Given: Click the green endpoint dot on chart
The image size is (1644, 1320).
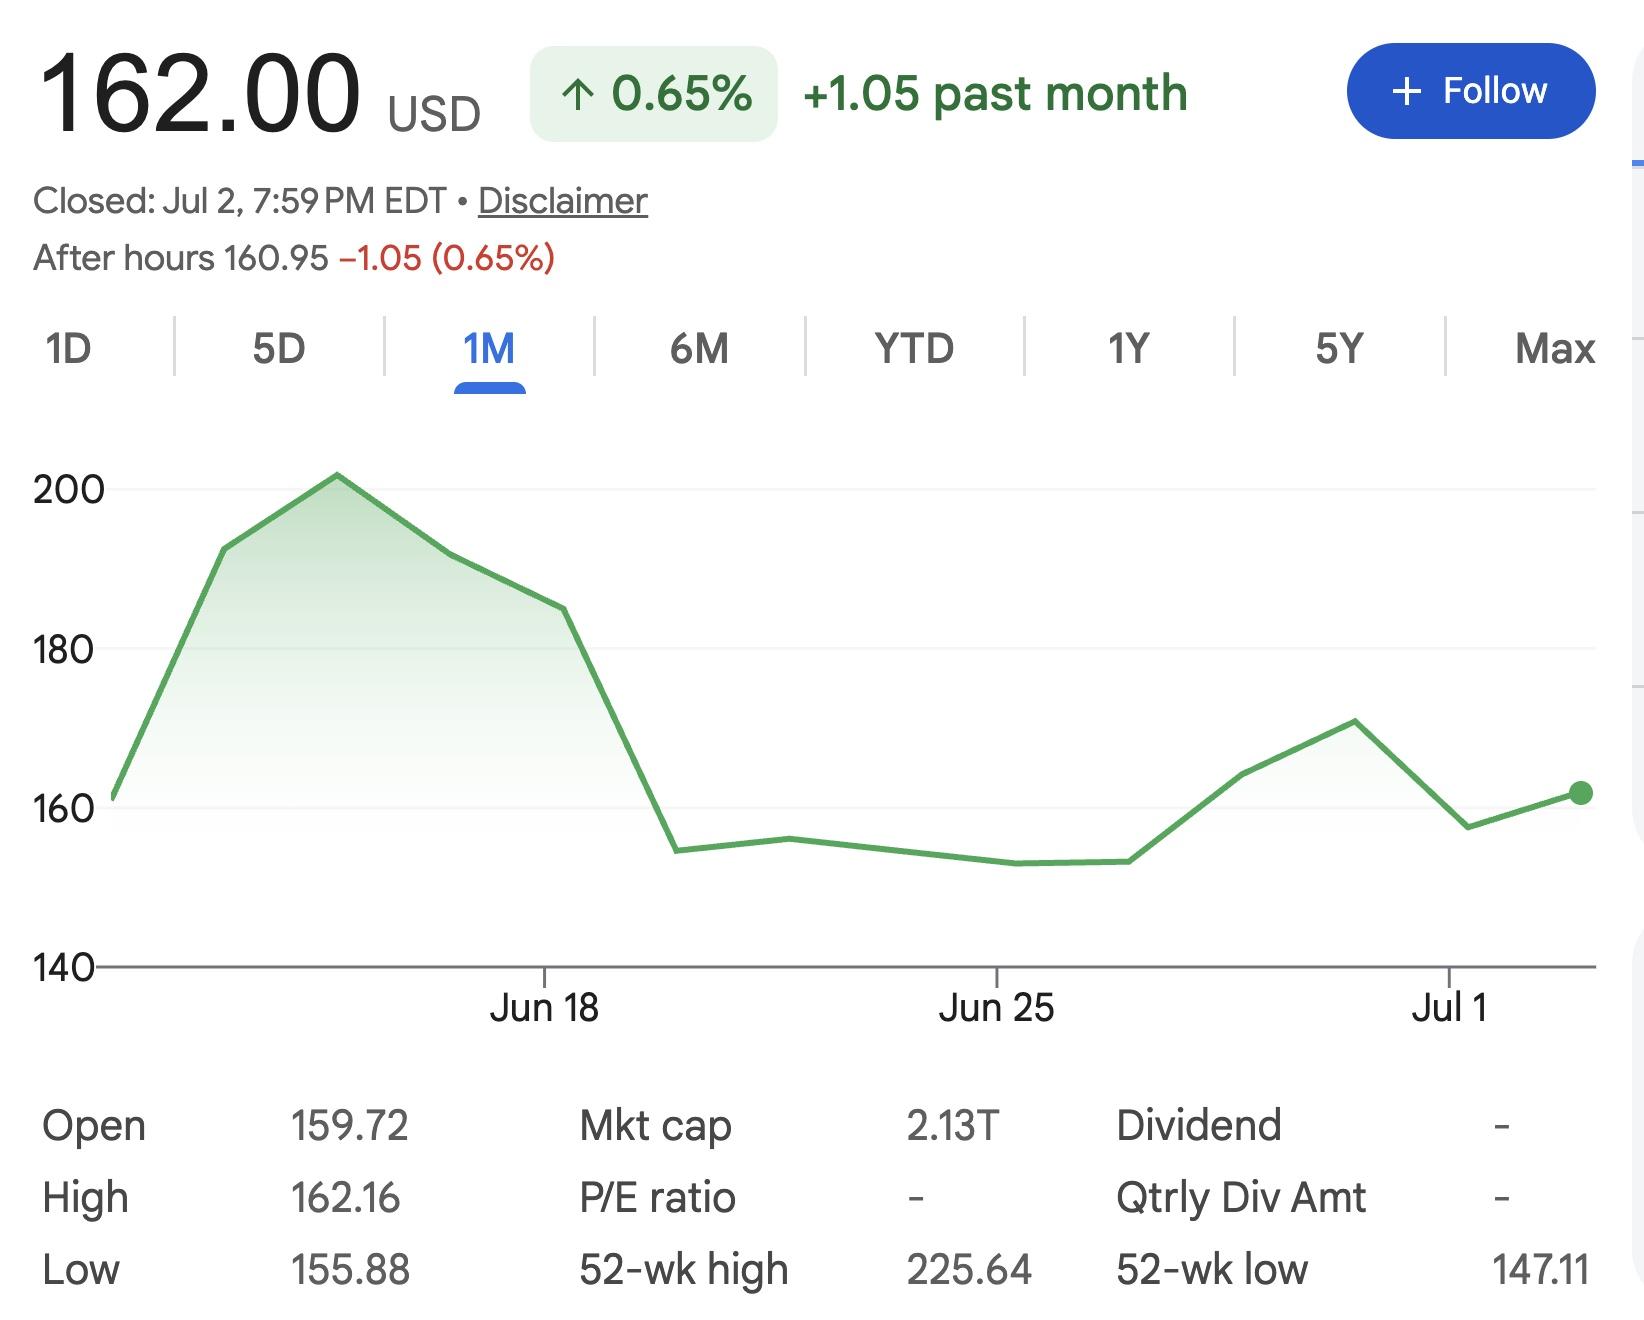Looking at the screenshot, I should pos(1580,793).
